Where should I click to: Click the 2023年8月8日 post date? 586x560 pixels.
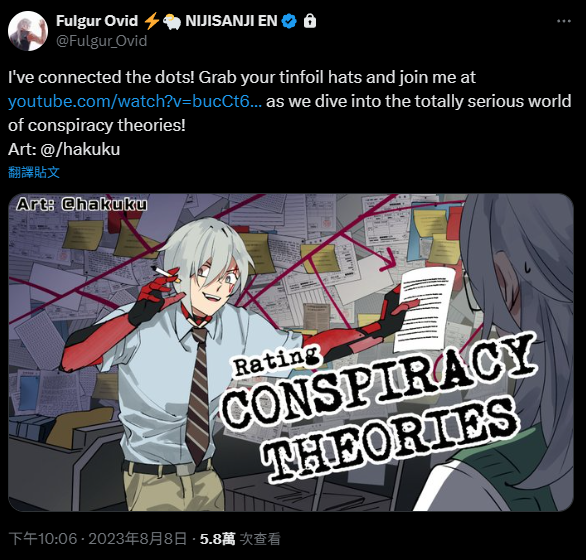[x=138, y=539]
